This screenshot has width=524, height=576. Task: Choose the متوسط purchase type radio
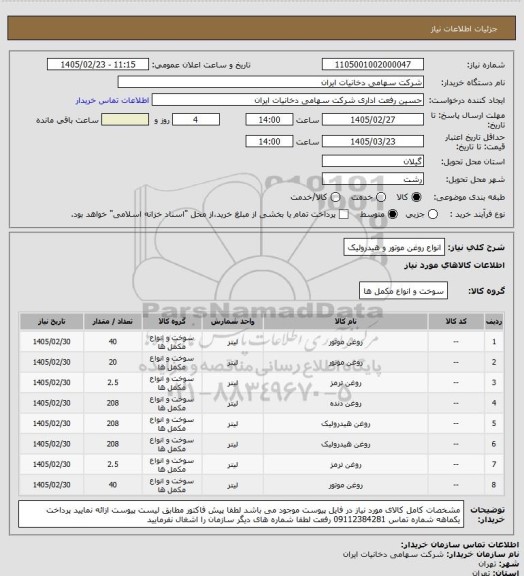[393, 214]
